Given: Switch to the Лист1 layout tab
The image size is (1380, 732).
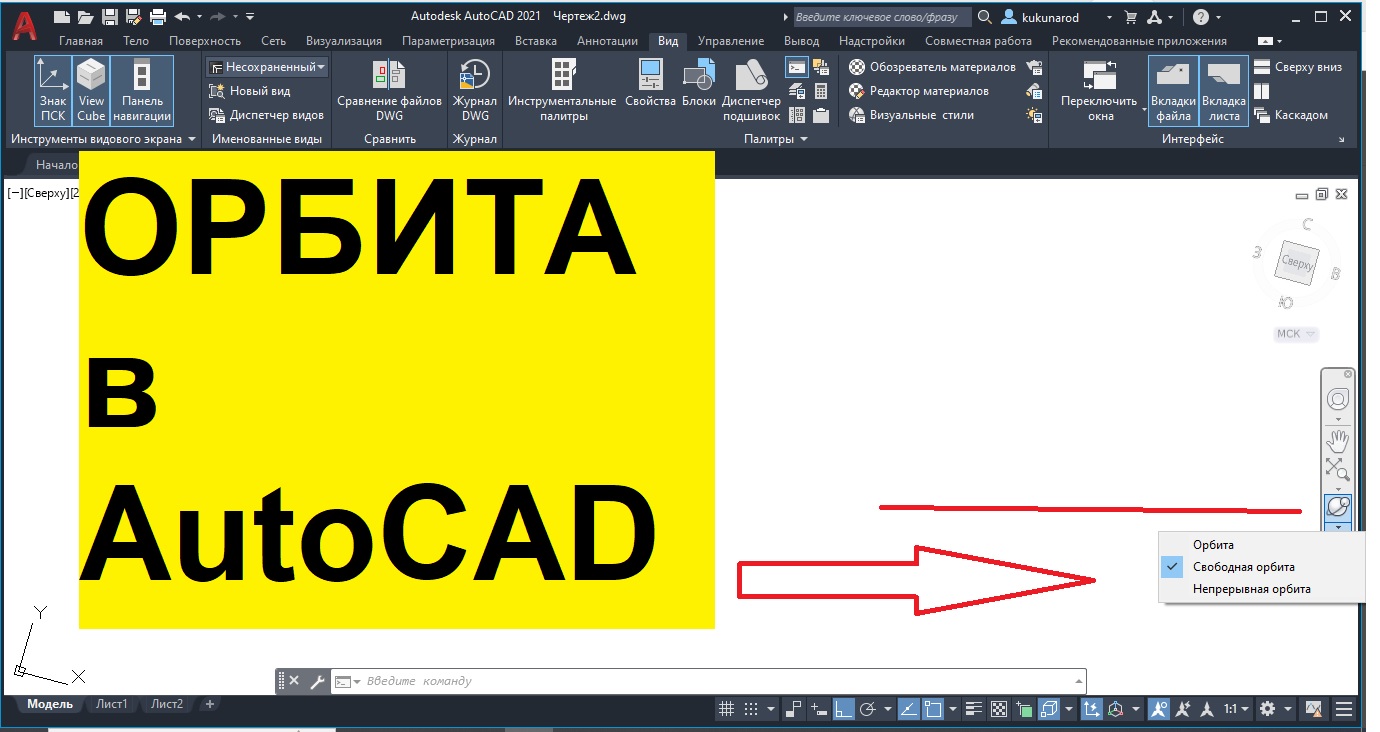Looking at the screenshot, I should point(112,704).
